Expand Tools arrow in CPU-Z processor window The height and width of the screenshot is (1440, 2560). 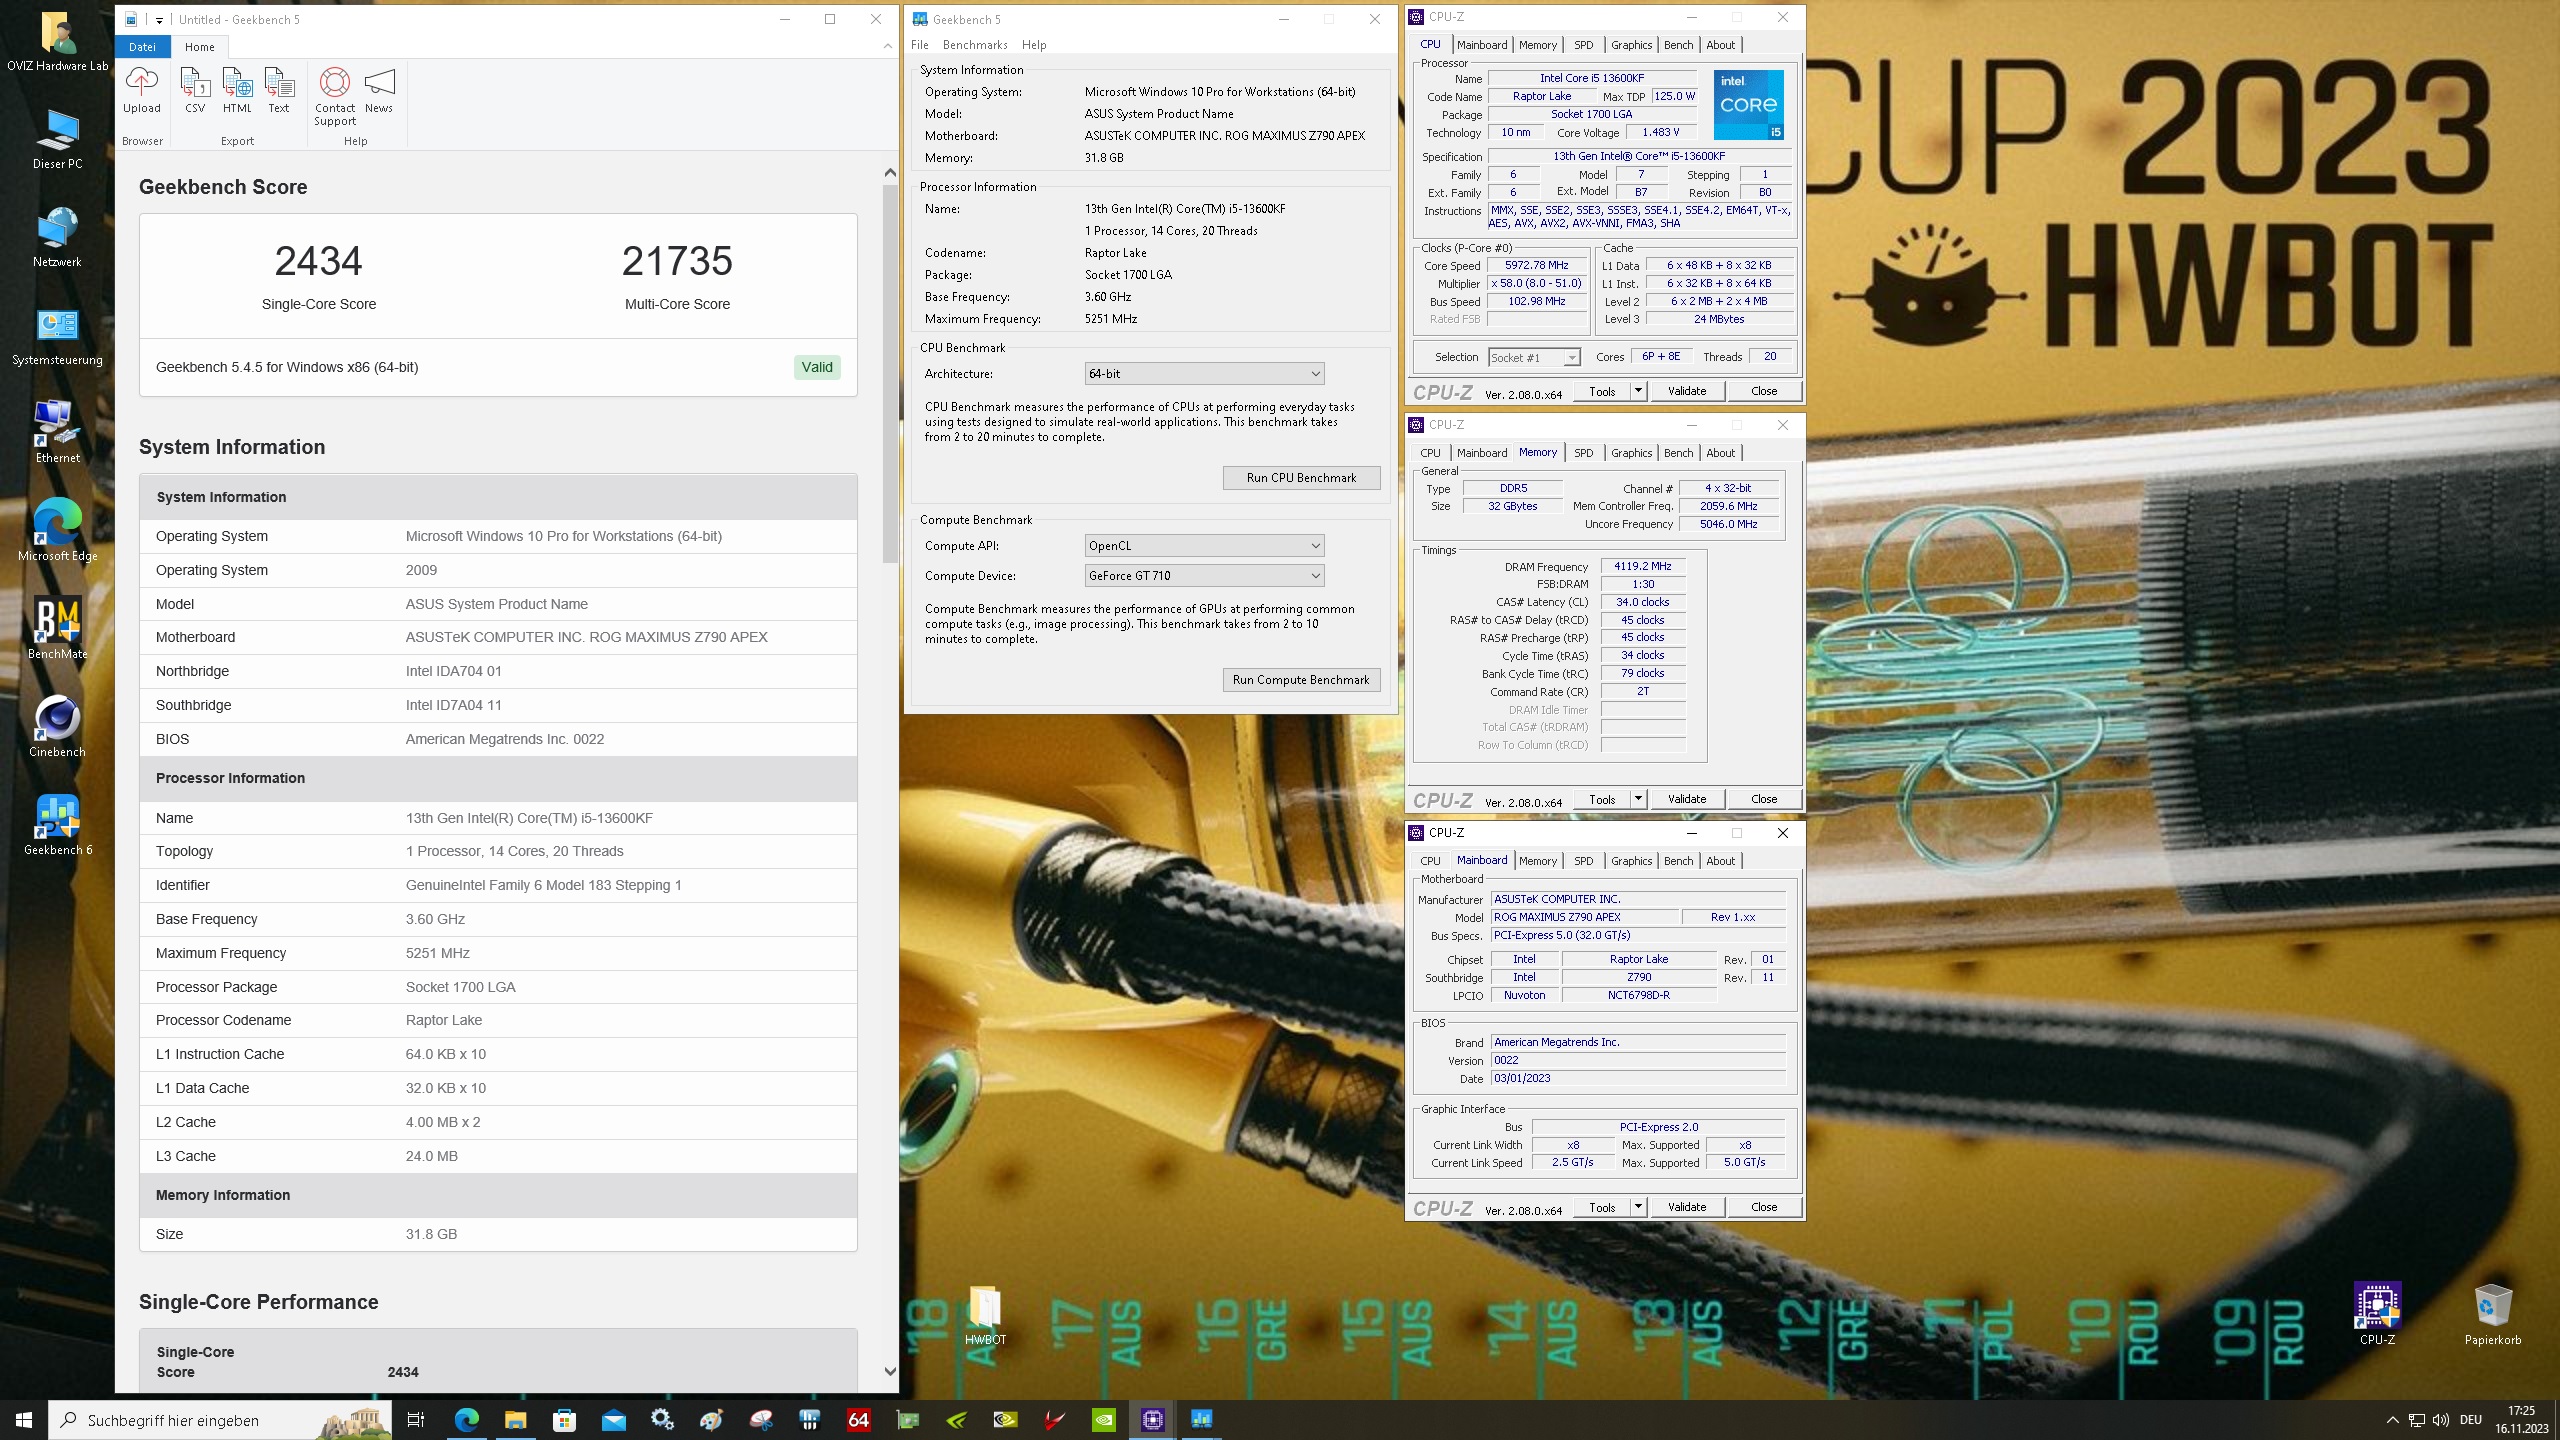pos(1638,391)
